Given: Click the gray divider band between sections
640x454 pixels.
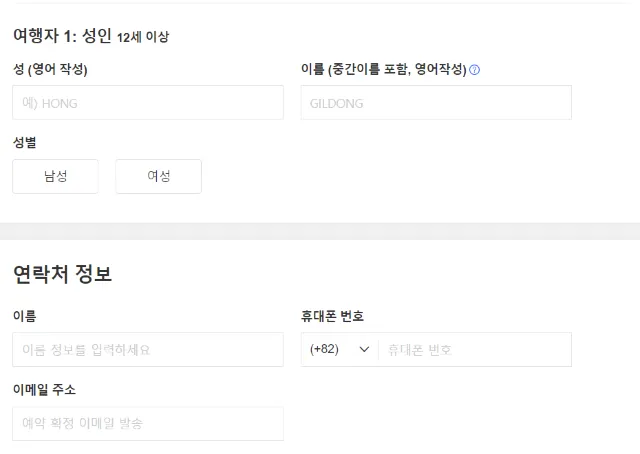Looking at the screenshot, I should 320,230.
